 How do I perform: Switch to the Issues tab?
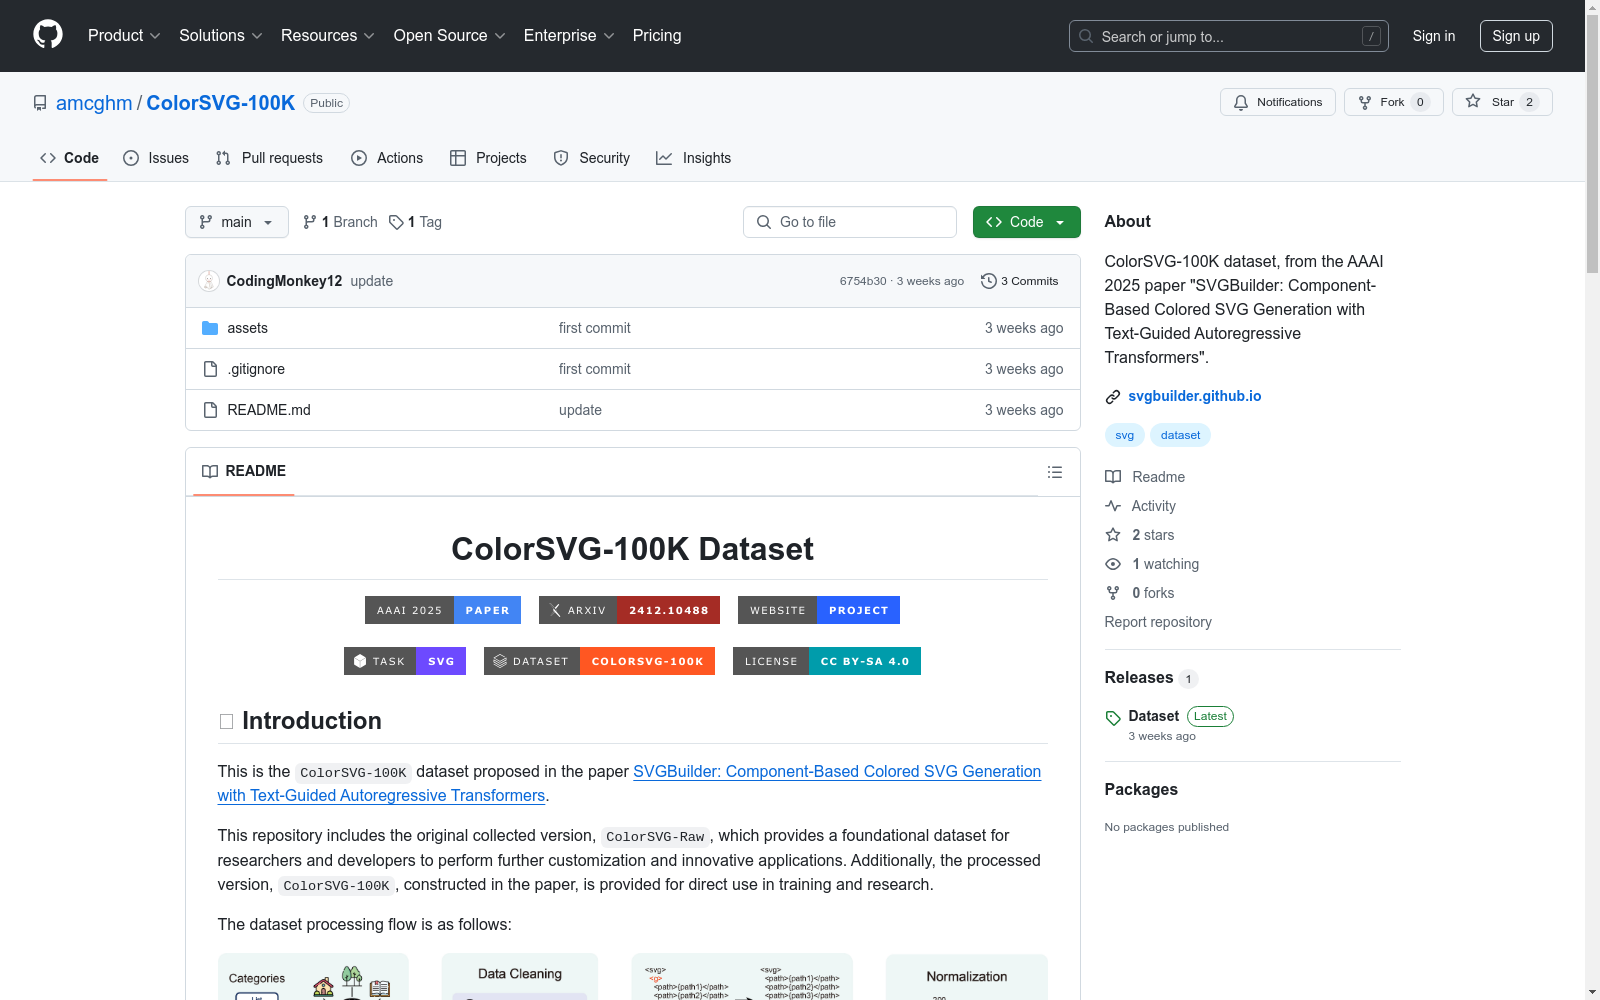click(156, 158)
